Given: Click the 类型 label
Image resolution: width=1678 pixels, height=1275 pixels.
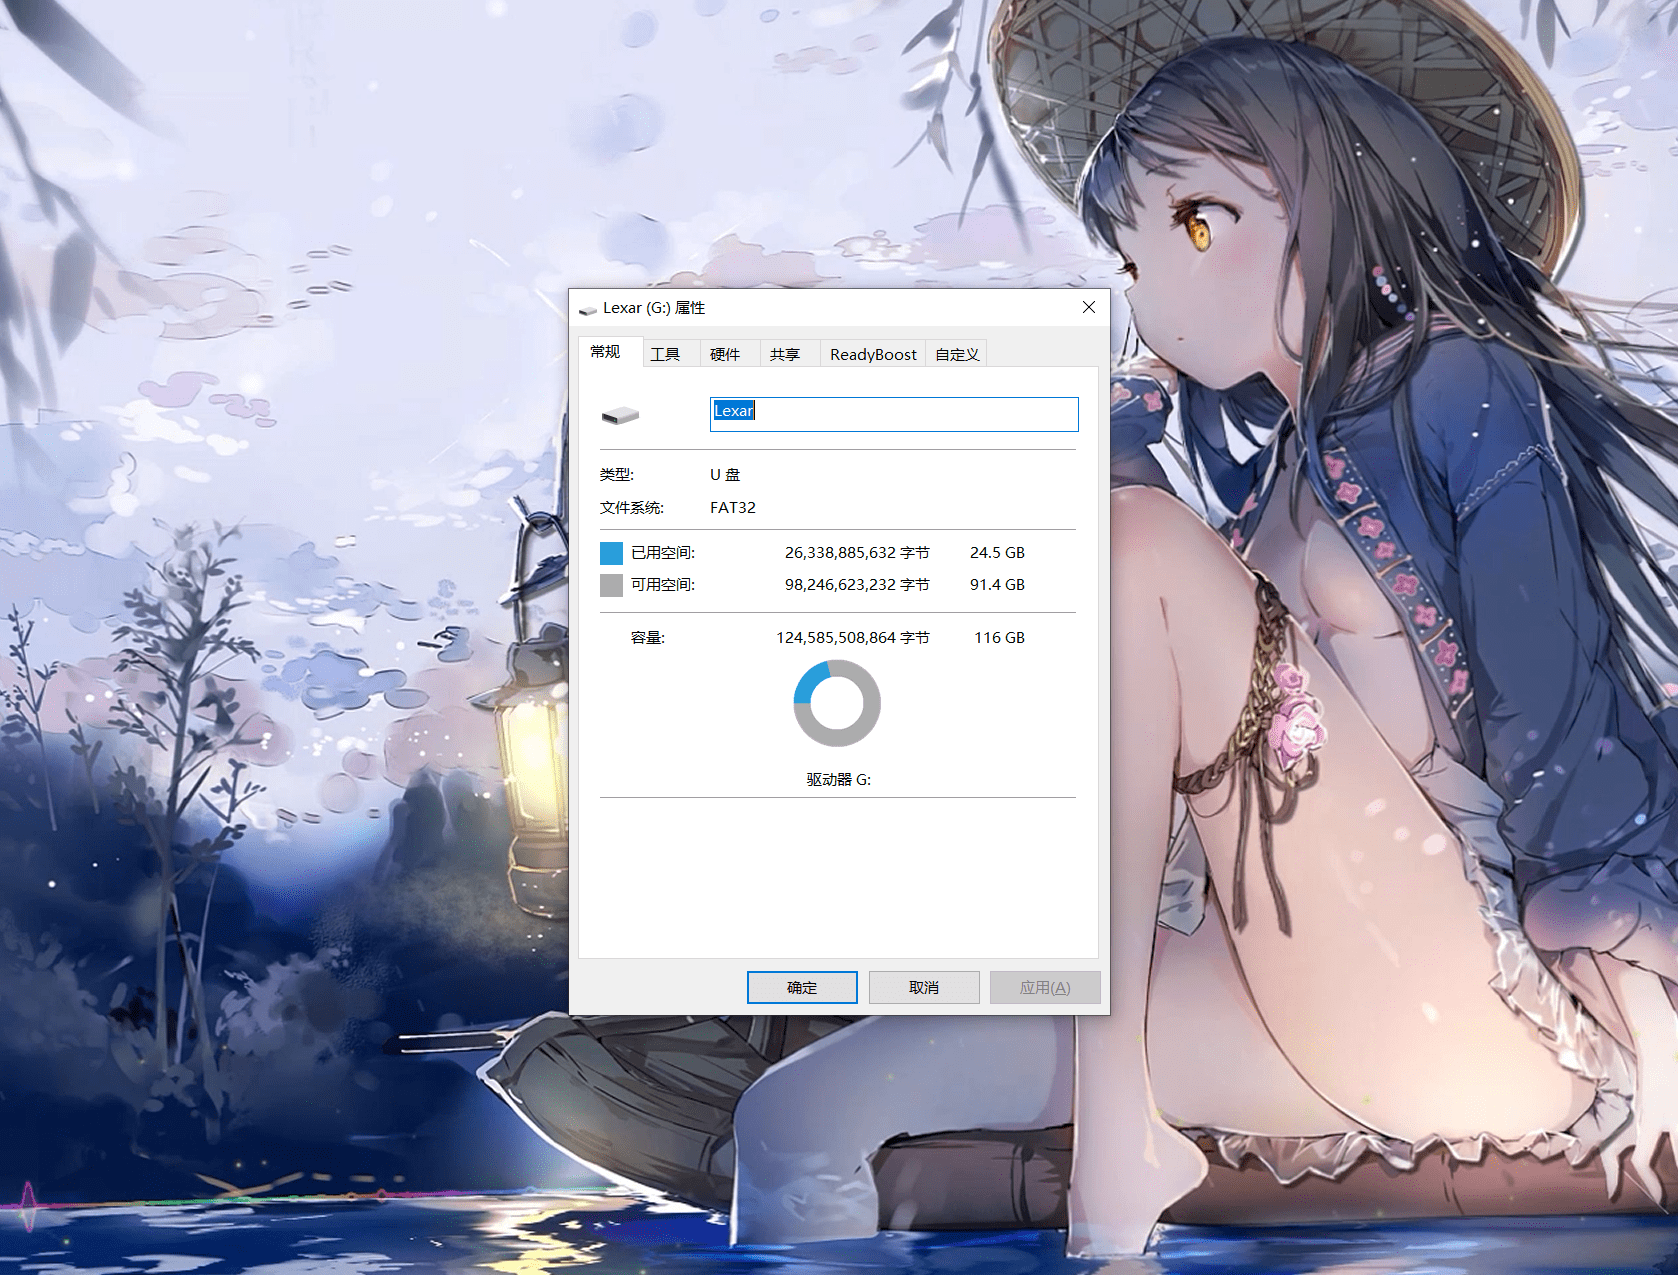Looking at the screenshot, I should [x=617, y=475].
